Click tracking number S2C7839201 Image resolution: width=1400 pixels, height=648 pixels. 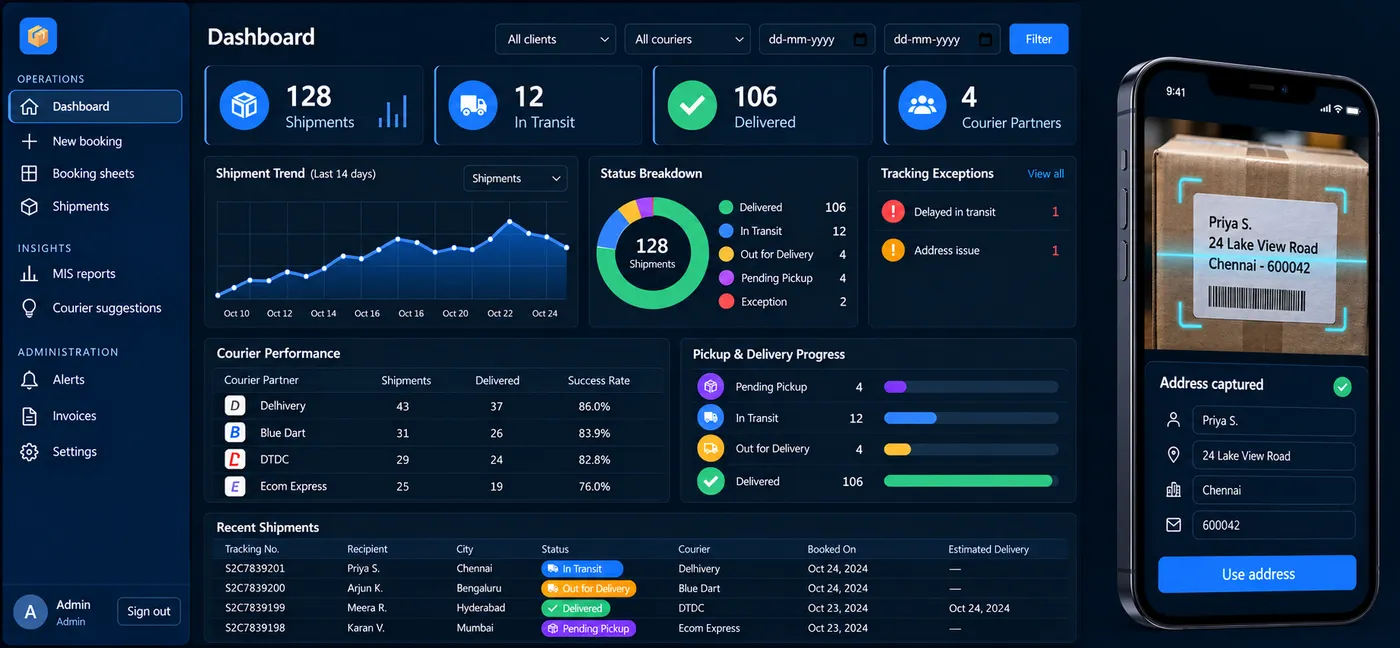pos(255,569)
